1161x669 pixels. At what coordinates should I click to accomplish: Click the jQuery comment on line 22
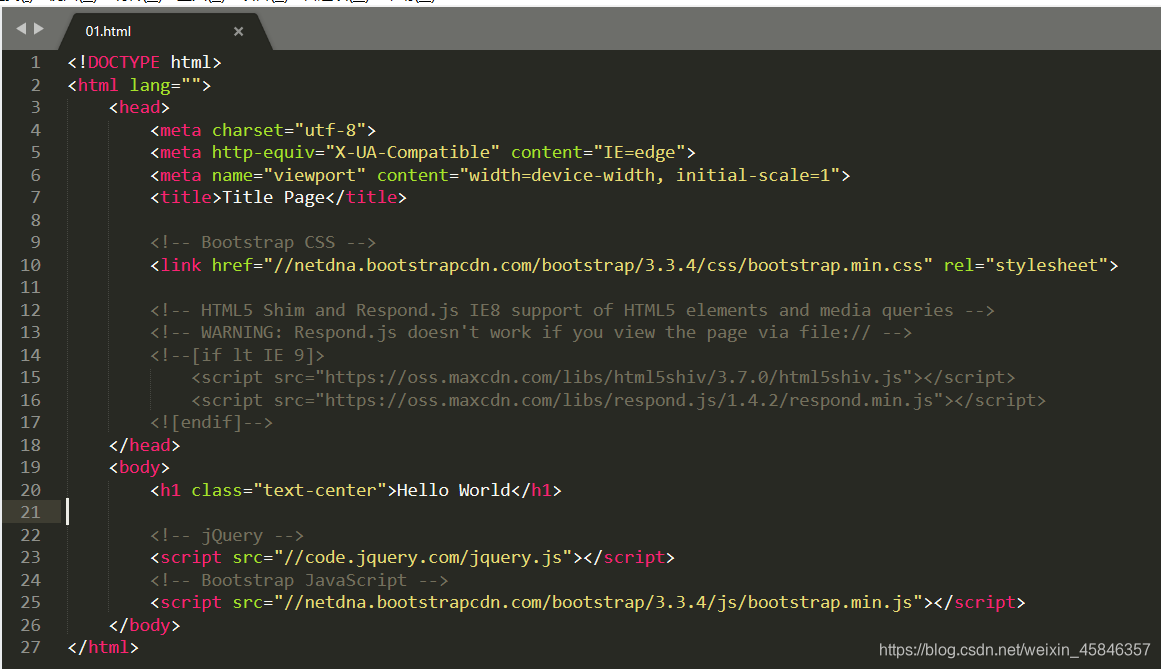[227, 535]
